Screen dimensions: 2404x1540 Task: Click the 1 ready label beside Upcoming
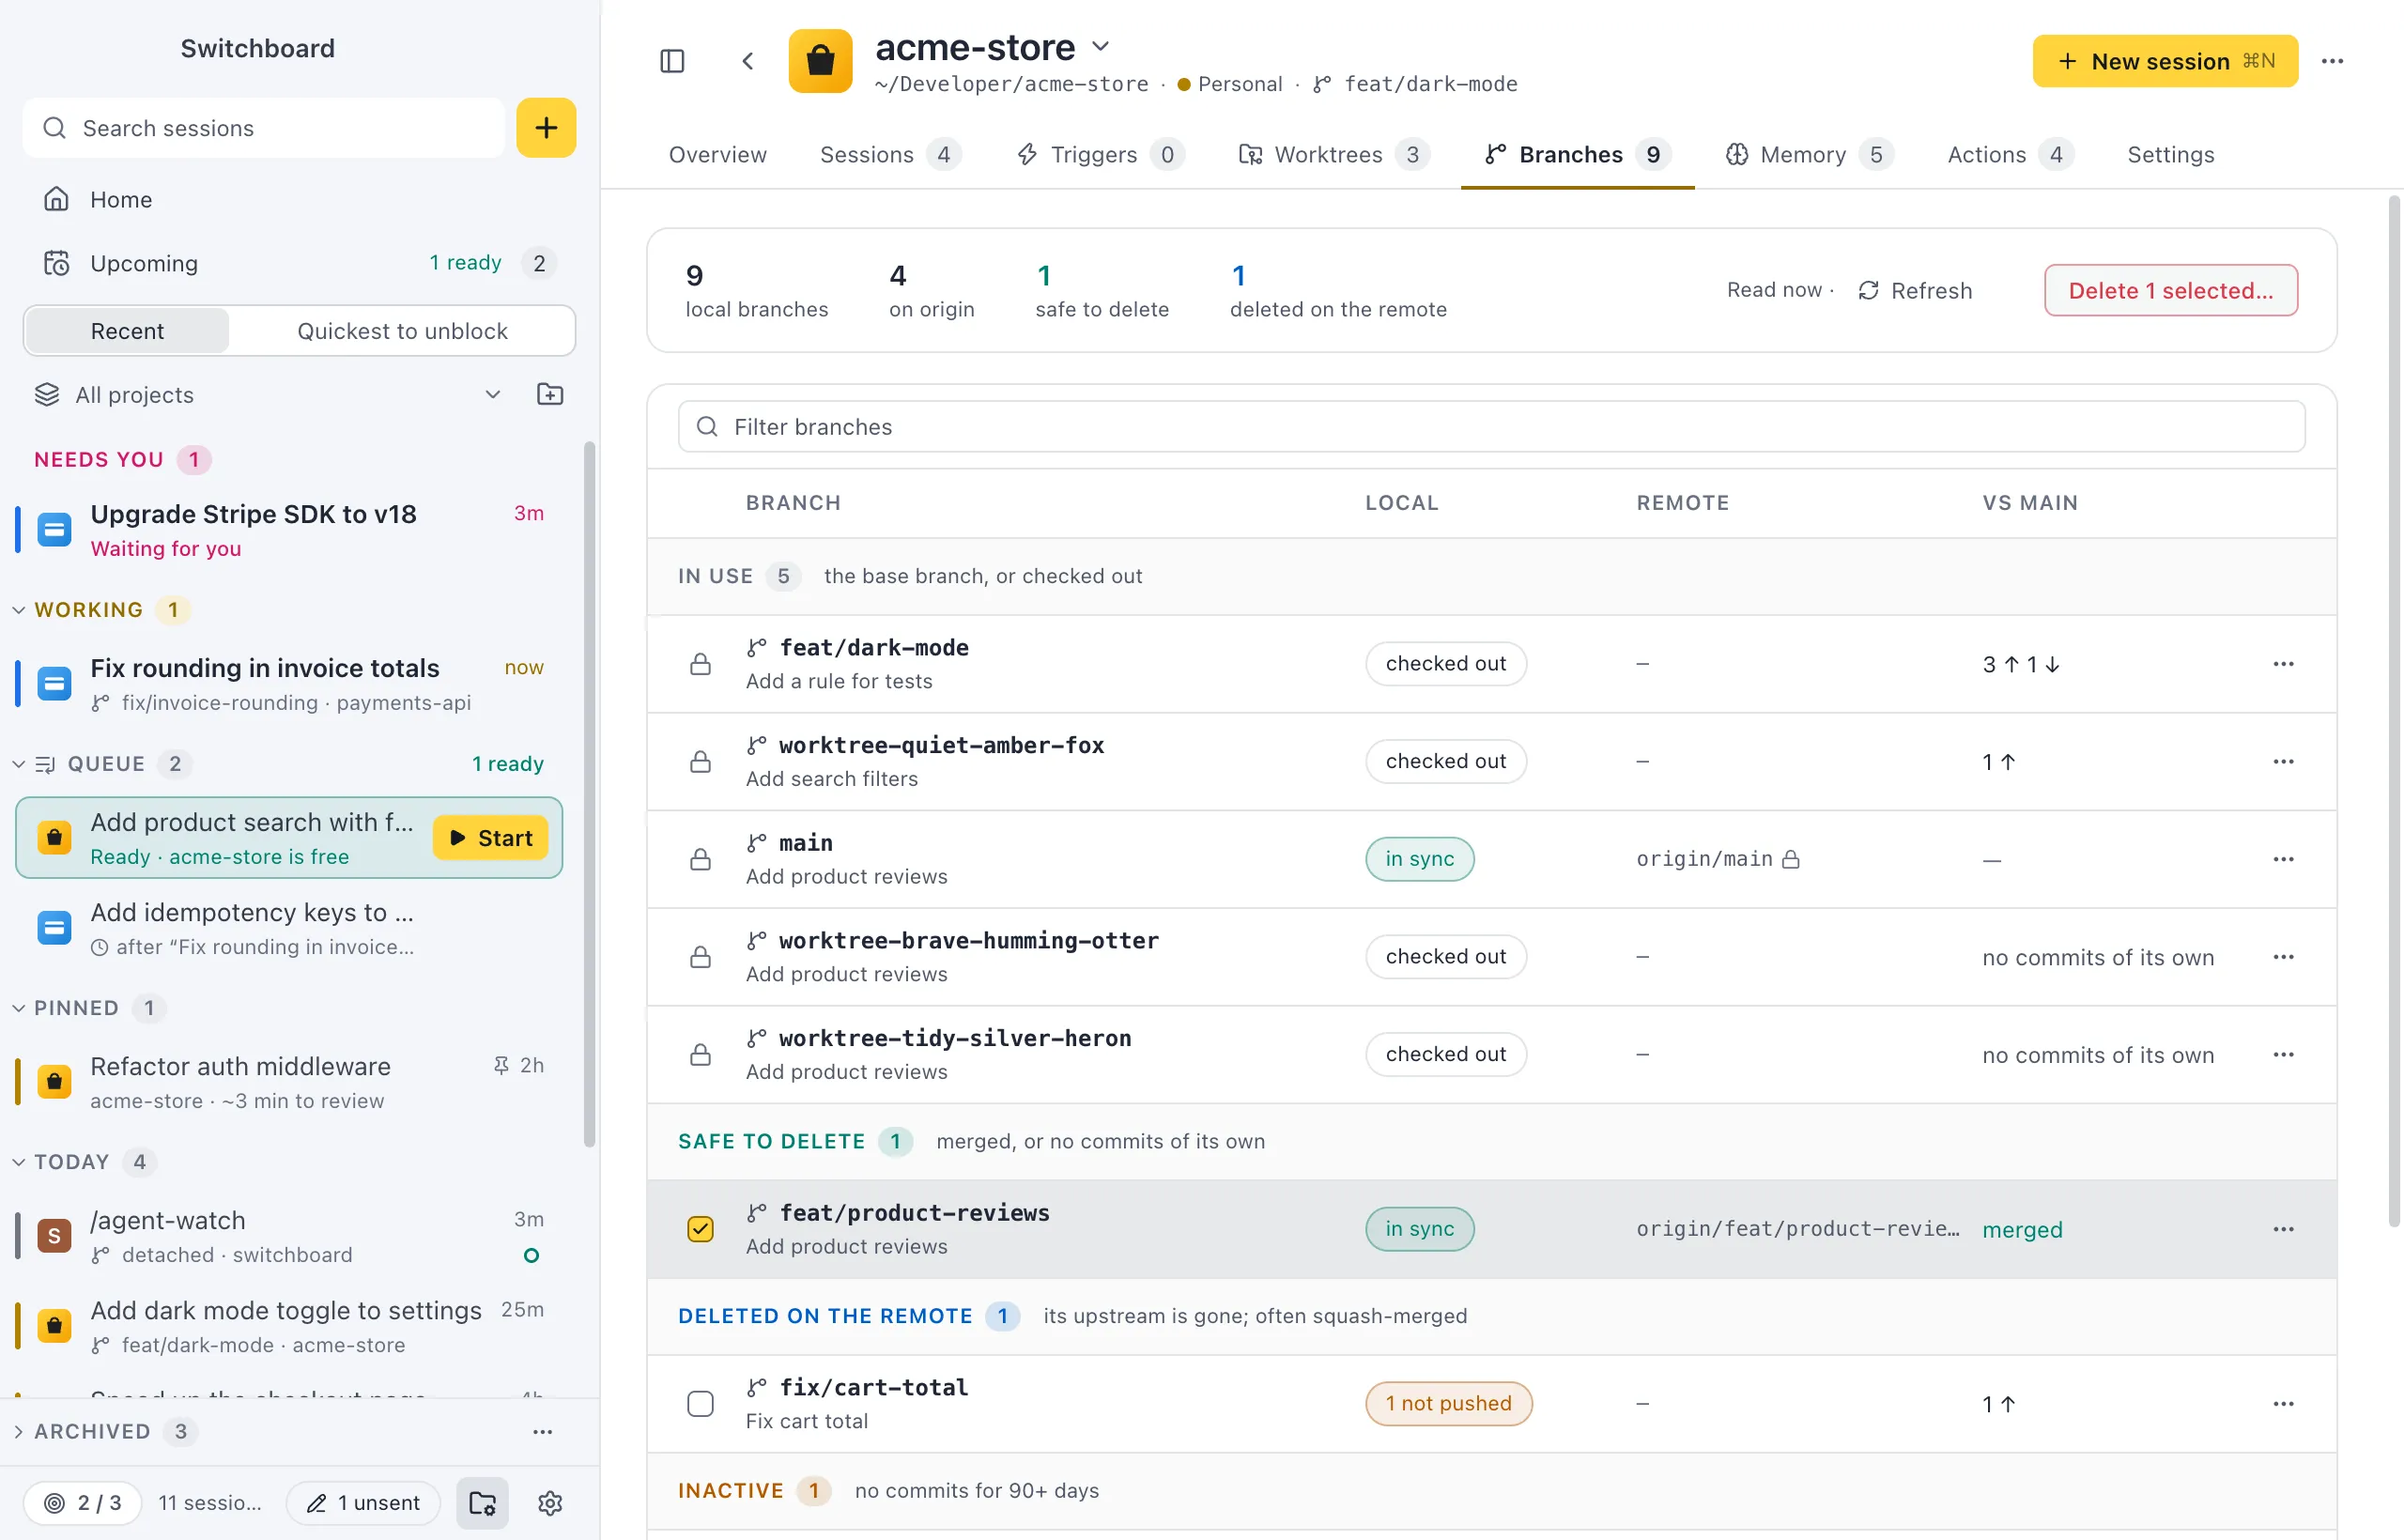[465, 262]
